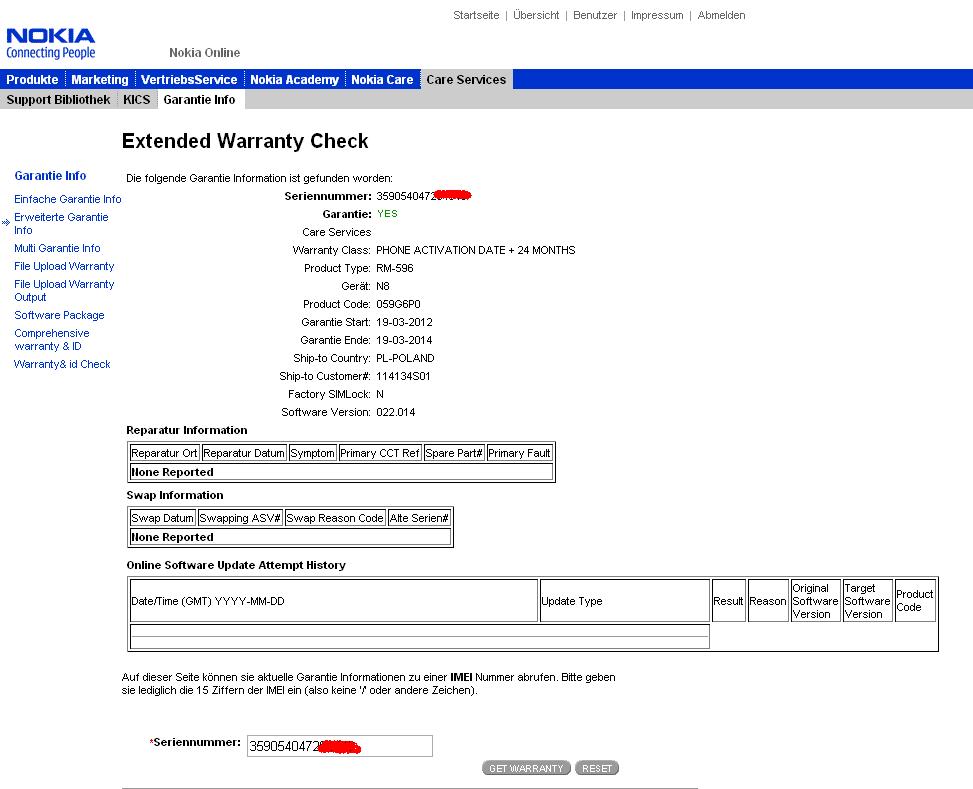The image size is (973, 789).
Task: Open the Warranty& id Check link
Action: pyautogui.click(x=62, y=364)
